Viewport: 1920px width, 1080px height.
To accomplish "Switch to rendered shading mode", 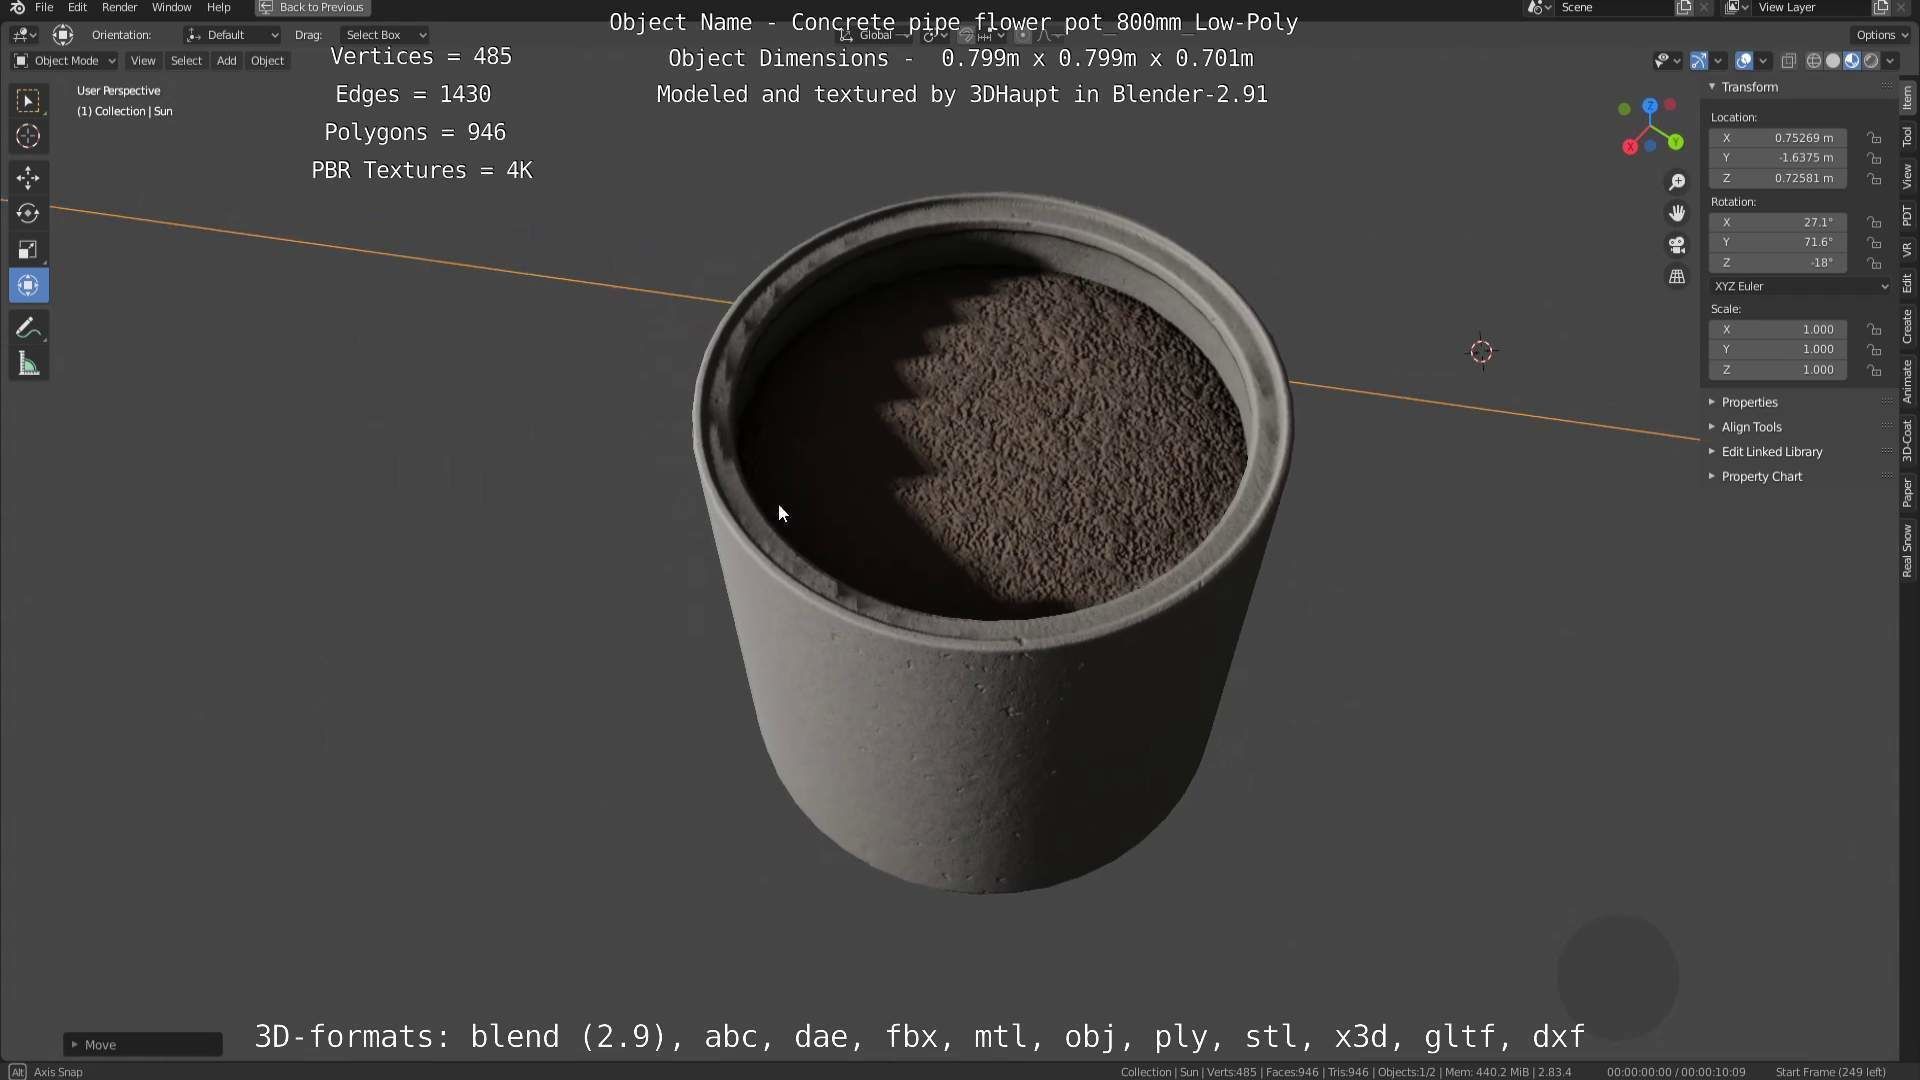I will (x=1870, y=61).
